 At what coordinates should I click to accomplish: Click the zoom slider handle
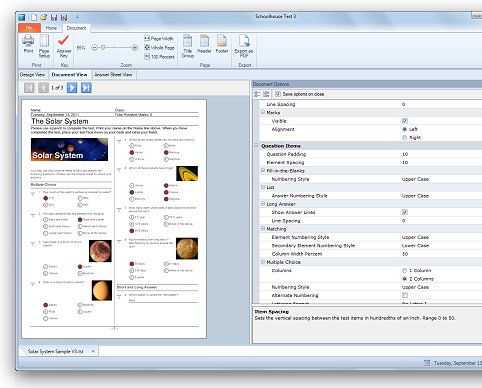pos(103,48)
